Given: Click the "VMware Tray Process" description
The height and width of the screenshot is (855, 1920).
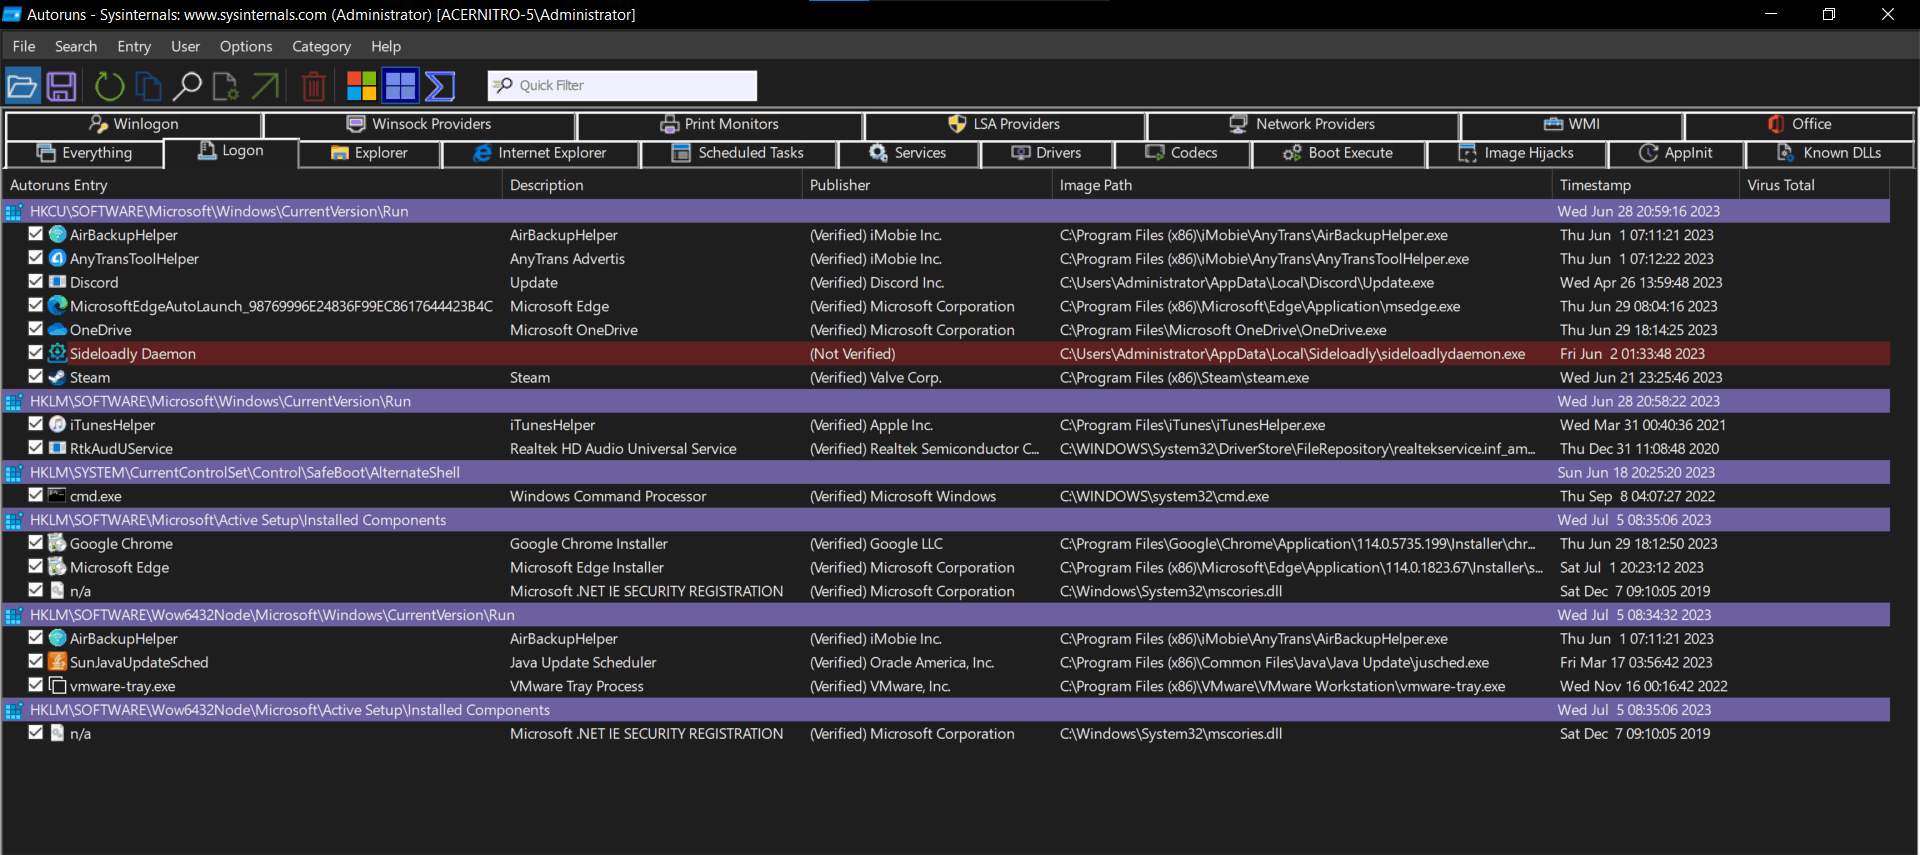Looking at the screenshot, I should [577, 687].
